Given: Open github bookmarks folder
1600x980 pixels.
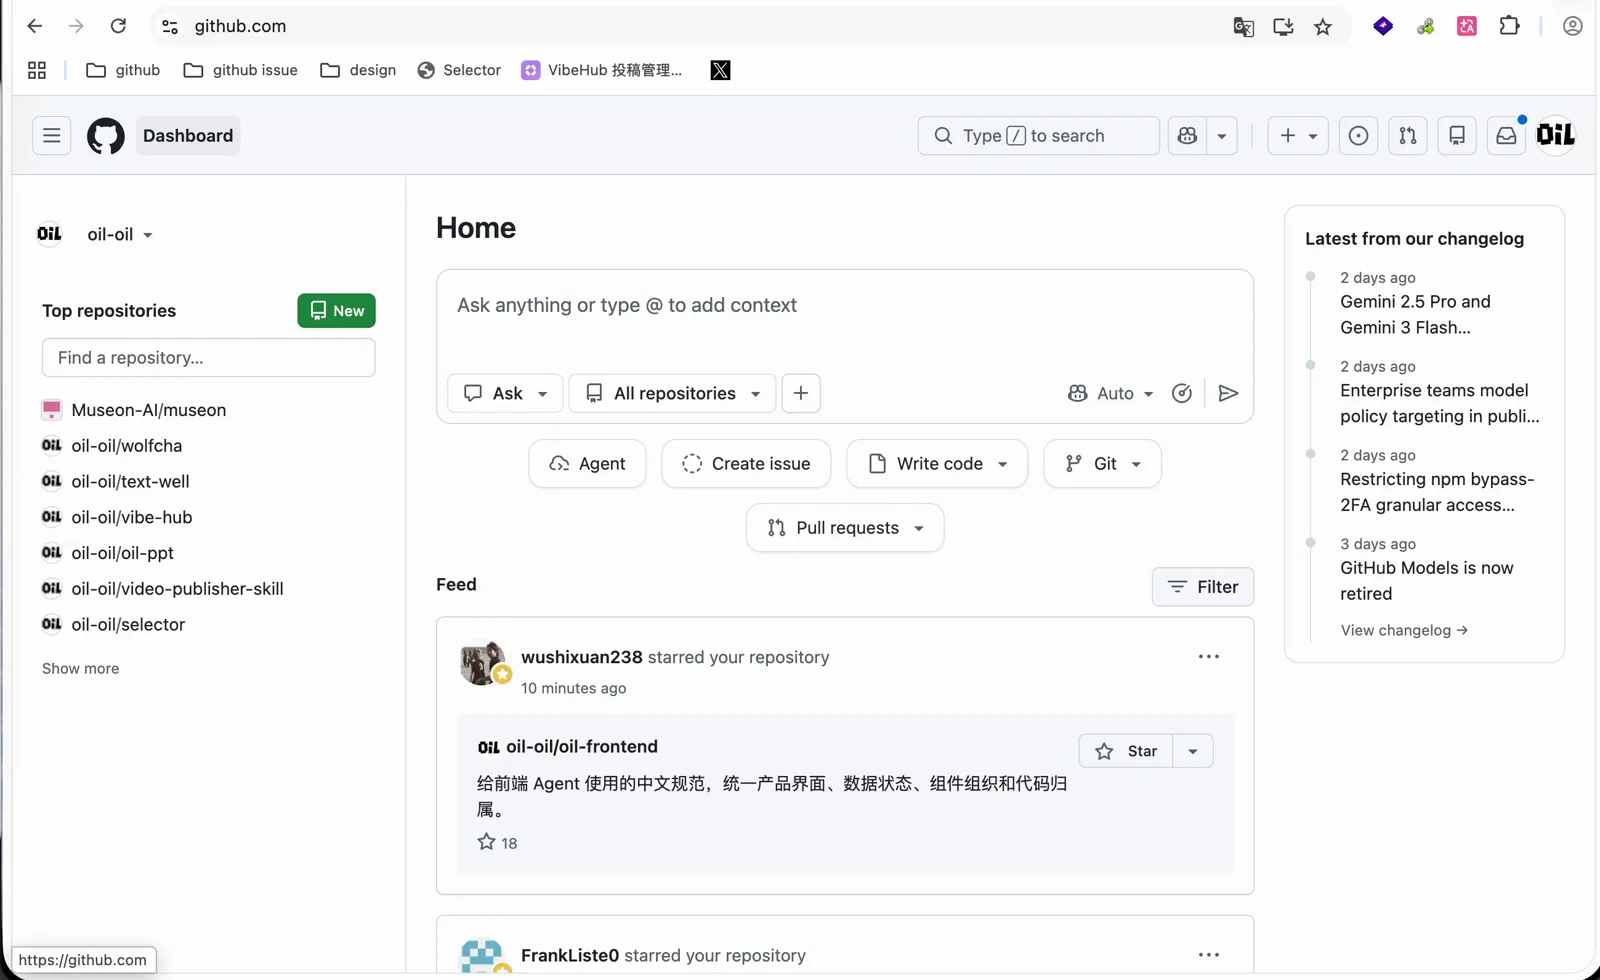Looking at the screenshot, I should 123,70.
